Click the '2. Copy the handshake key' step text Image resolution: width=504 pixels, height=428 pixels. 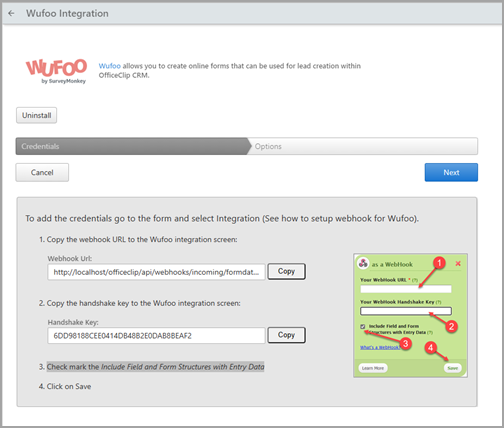[139, 303]
